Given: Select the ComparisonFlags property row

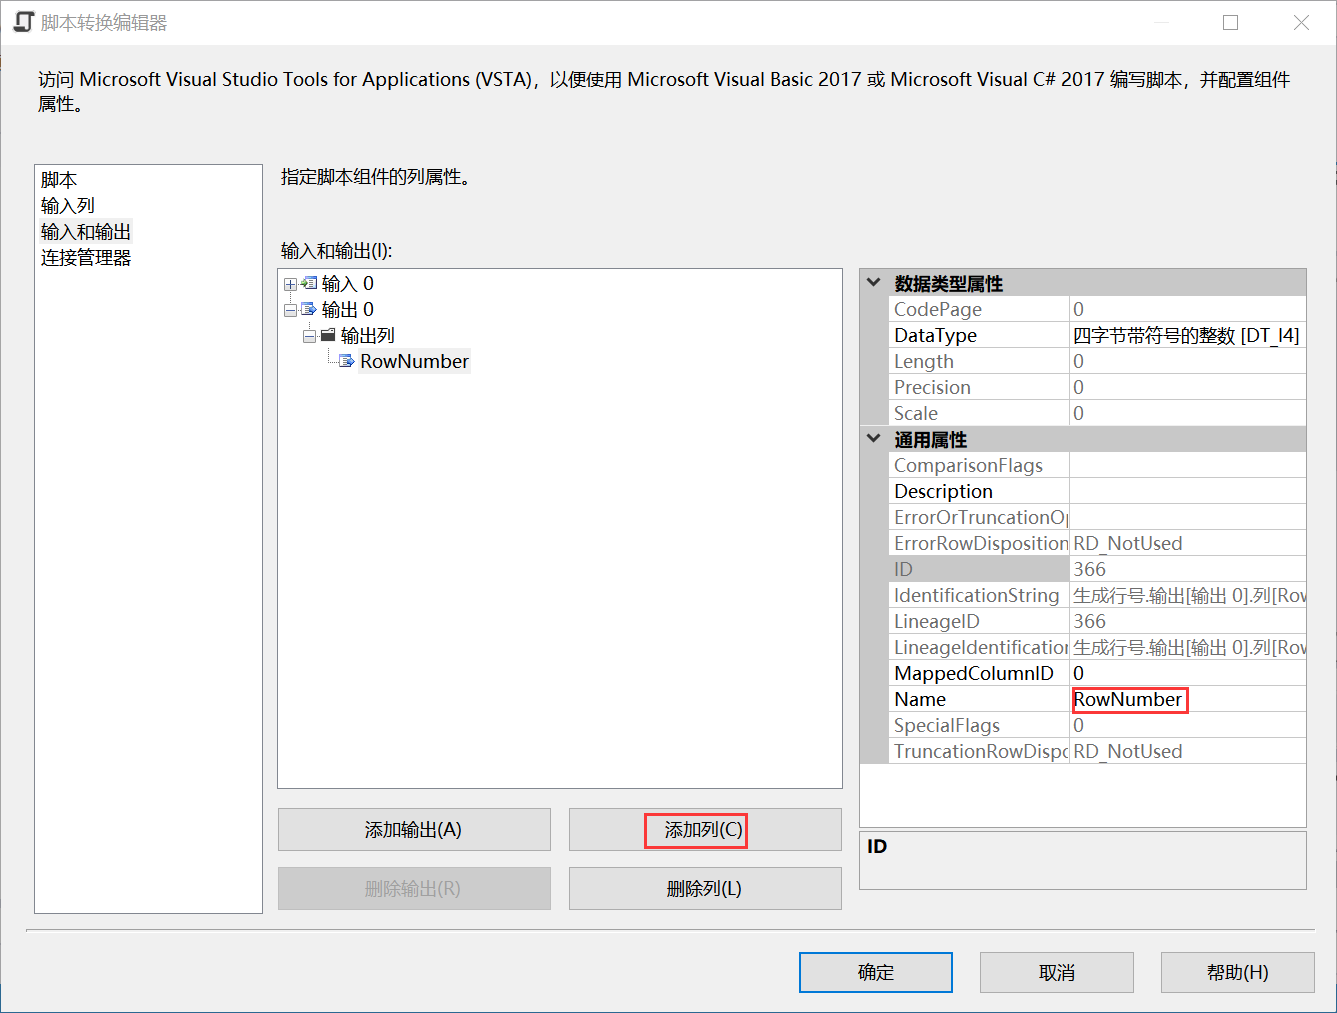Looking at the screenshot, I should (1097, 465).
